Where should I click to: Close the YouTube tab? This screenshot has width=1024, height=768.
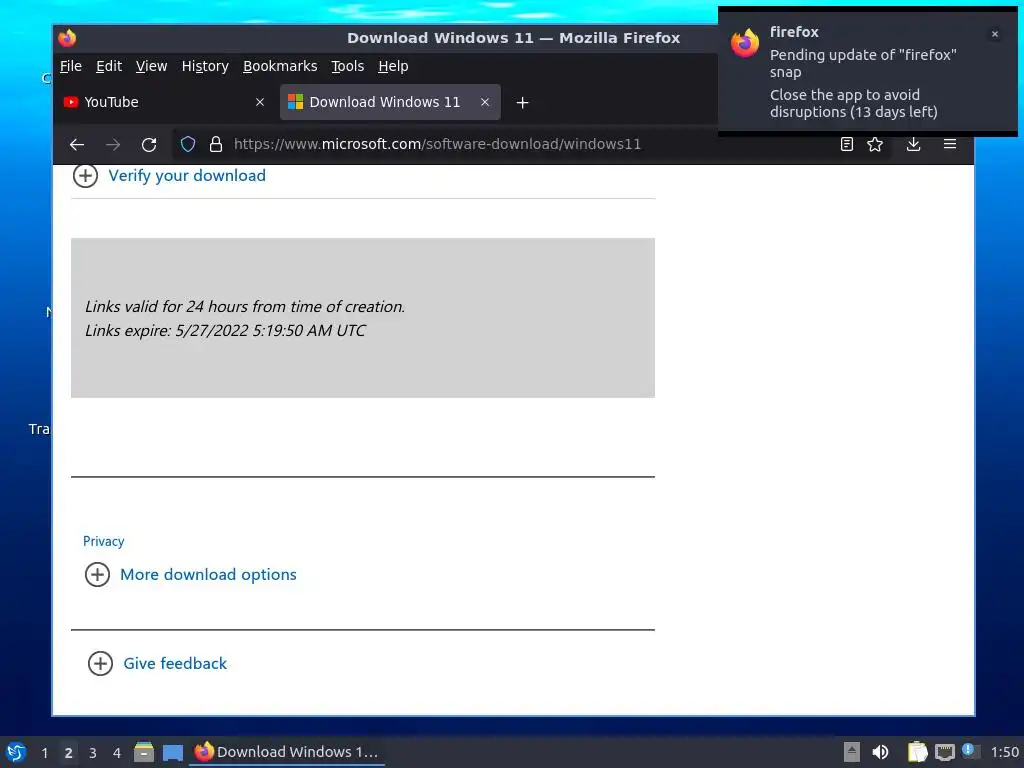click(260, 102)
